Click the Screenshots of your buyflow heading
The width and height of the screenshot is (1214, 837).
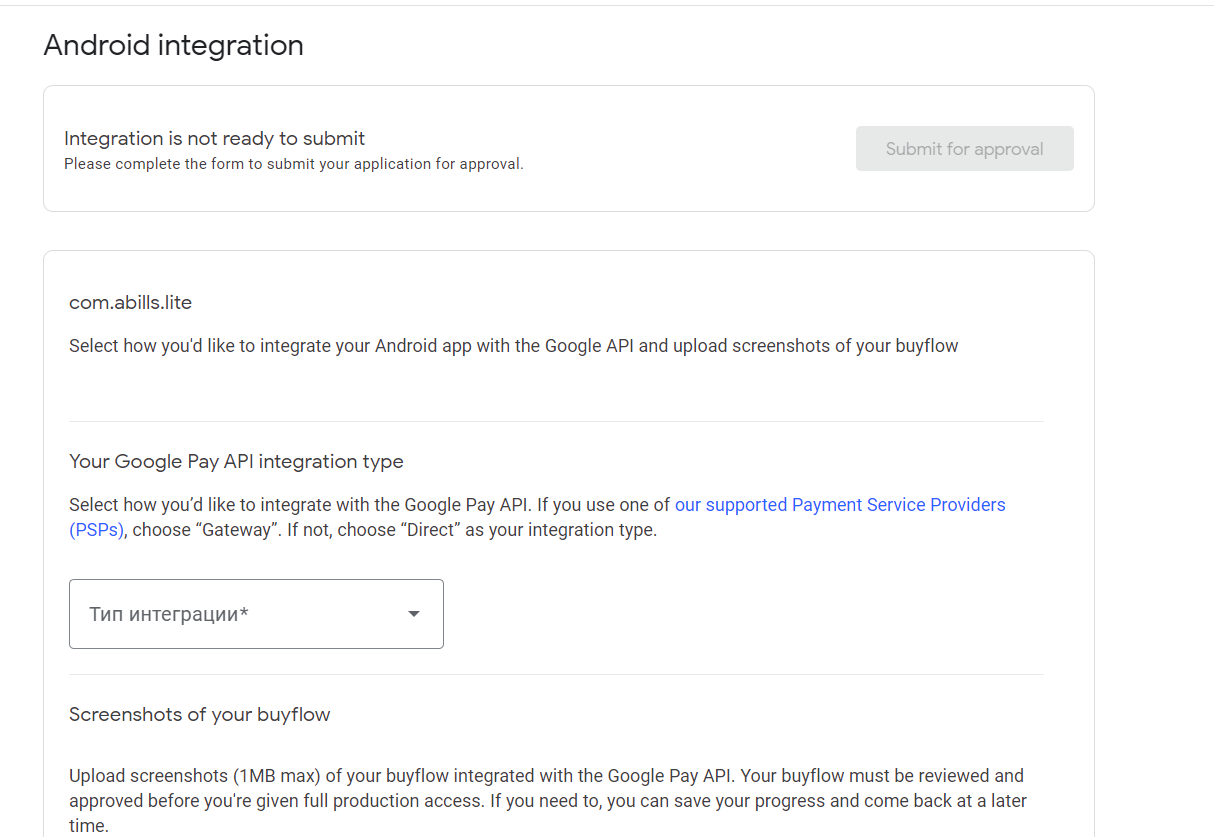pyautogui.click(x=199, y=714)
